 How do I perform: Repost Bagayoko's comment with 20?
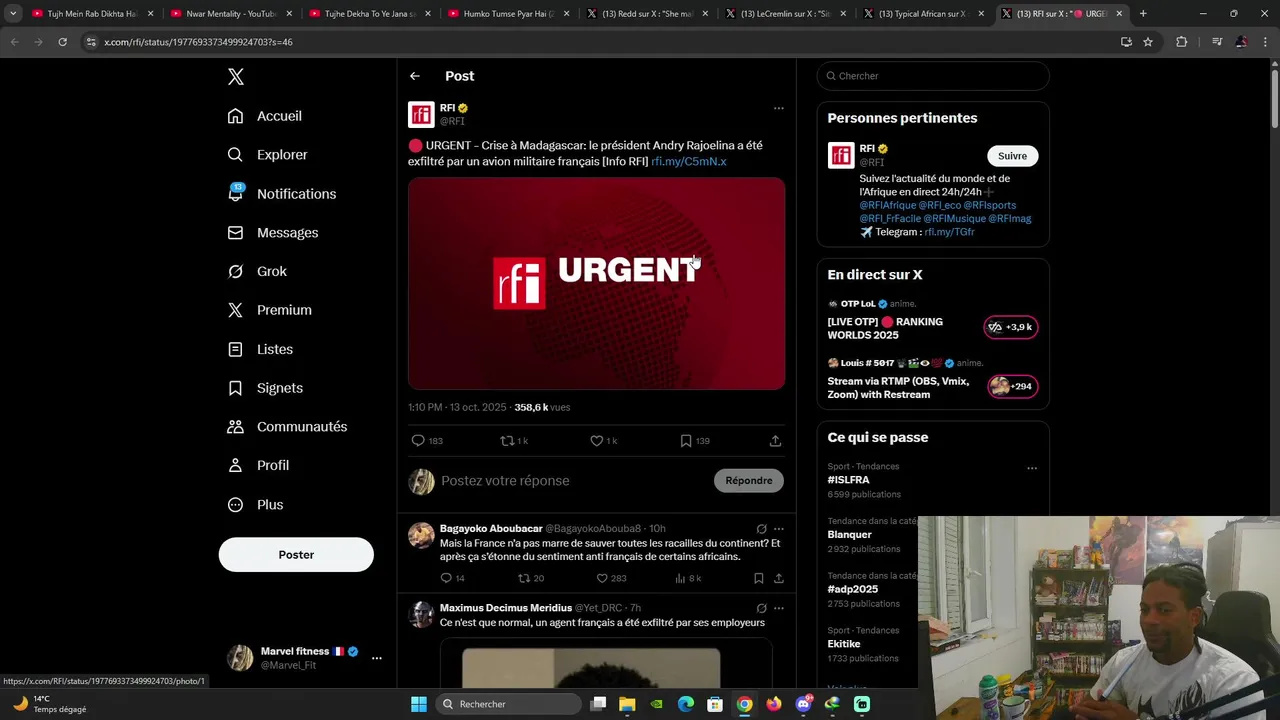click(531, 578)
